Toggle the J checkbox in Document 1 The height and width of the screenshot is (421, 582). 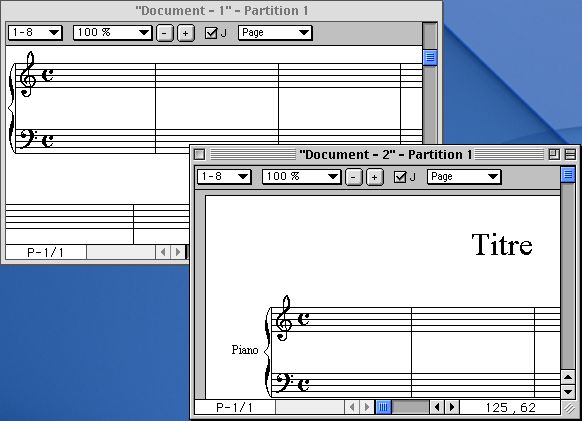pyautogui.click(x=211, y=33)
